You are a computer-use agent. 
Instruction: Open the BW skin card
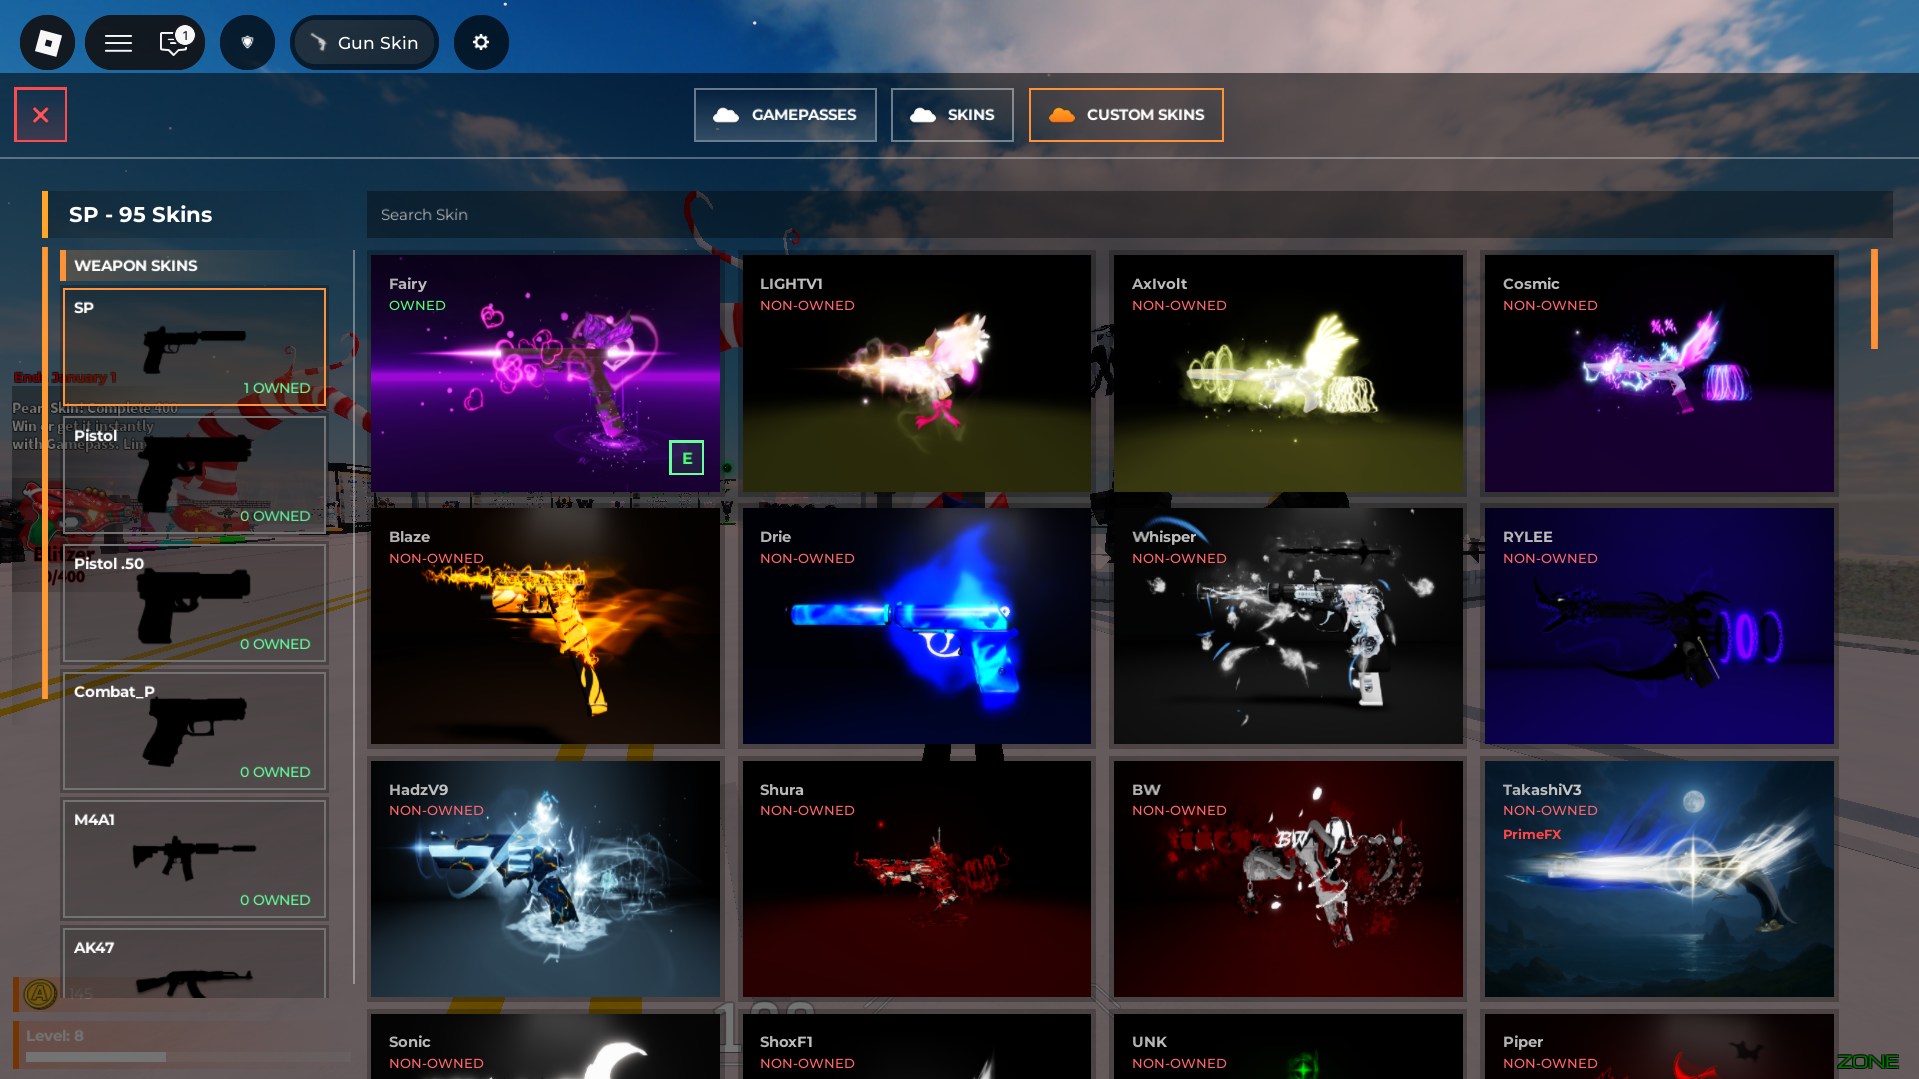pyautogui.click(x=1288, y=879)
